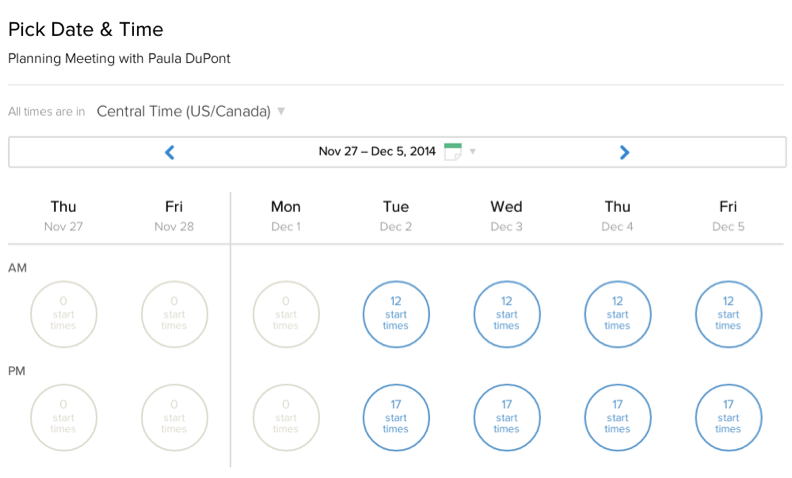
Task: Open the Central Time timezone dropdown
Action: click(x=183, y=111)
